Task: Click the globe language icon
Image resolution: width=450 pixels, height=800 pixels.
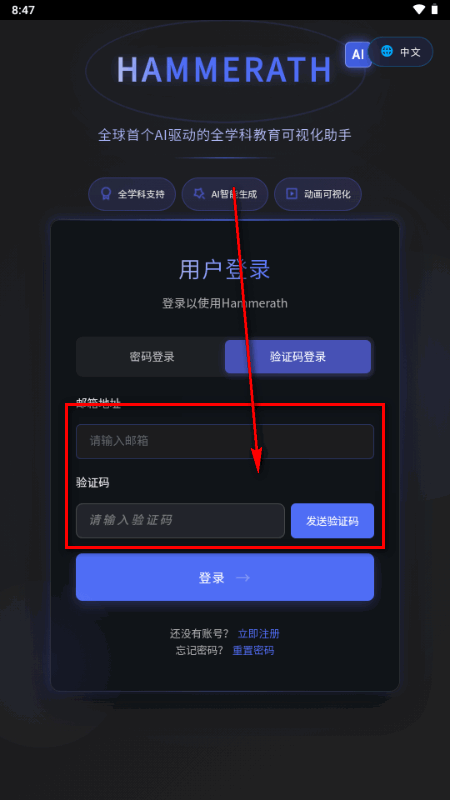Action: 387,51
